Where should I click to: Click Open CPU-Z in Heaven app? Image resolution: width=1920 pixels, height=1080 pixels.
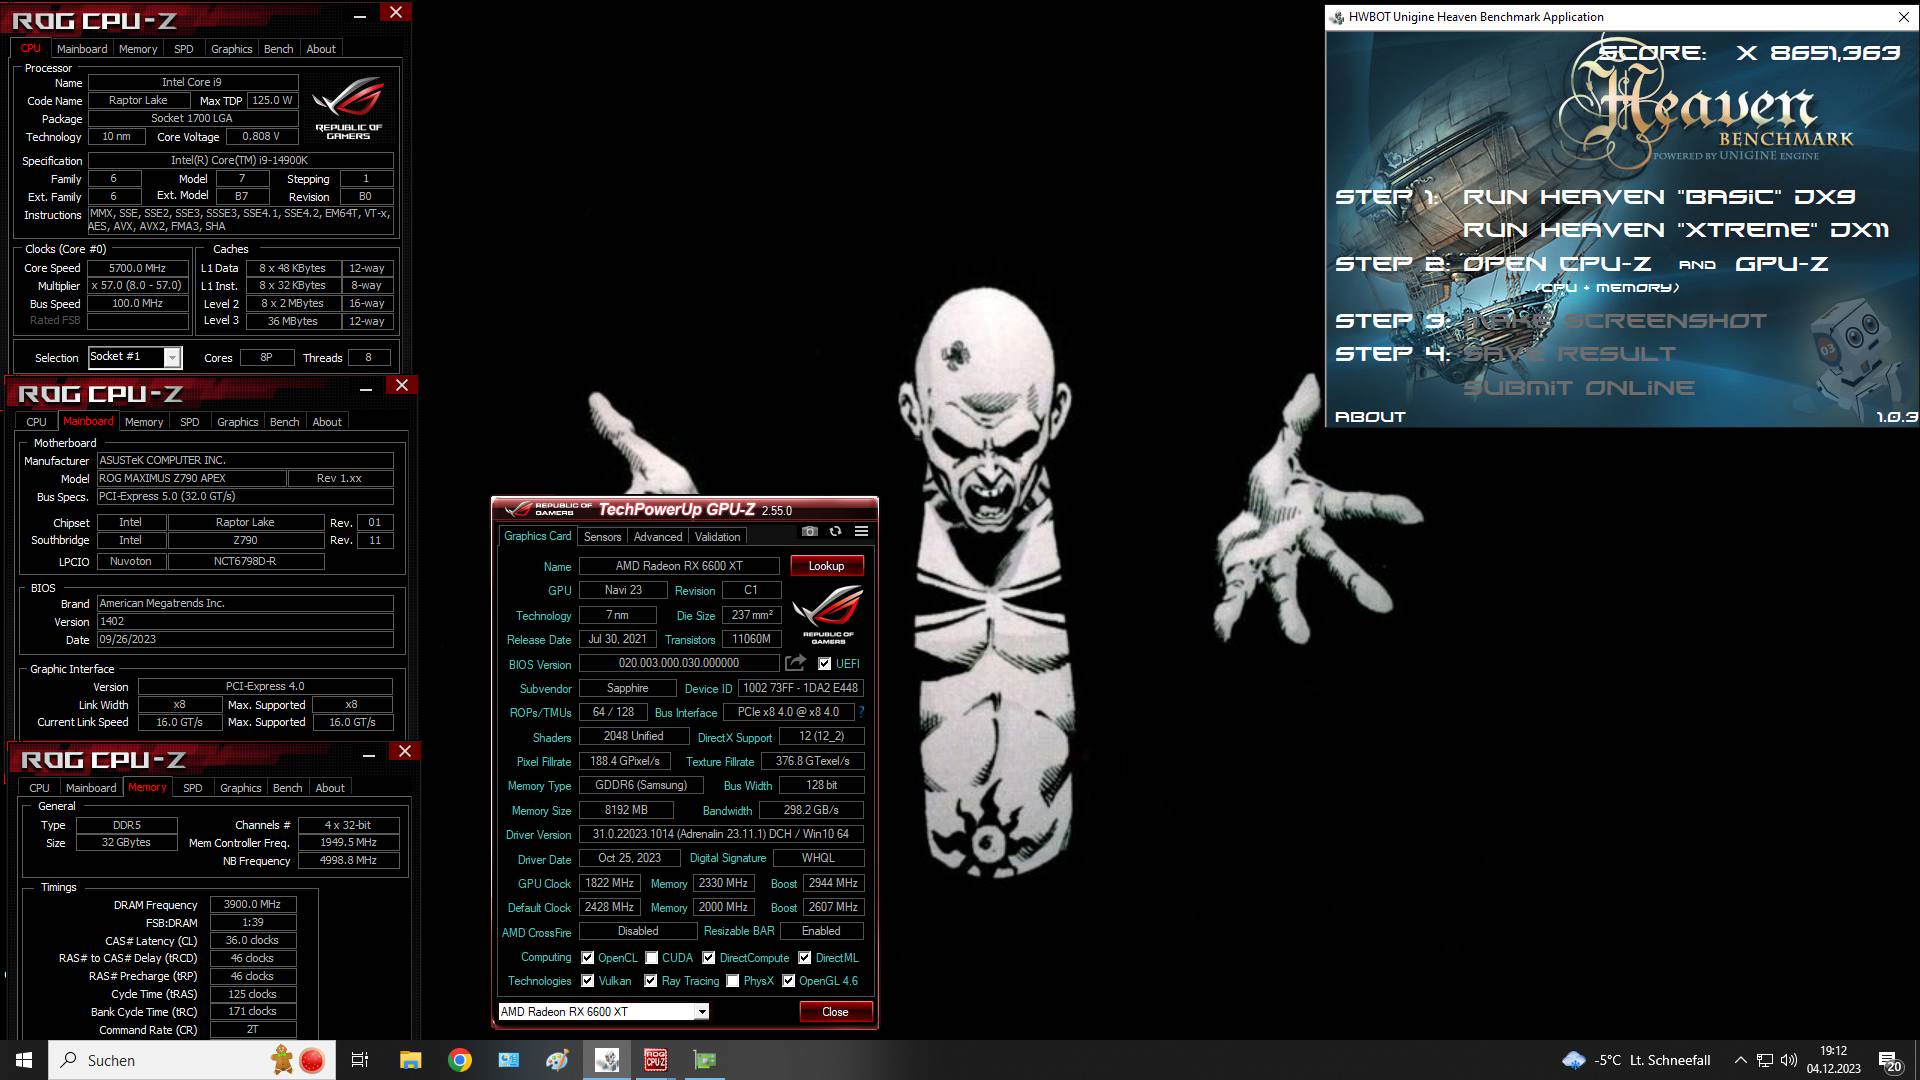click(x=1557, y=264)
